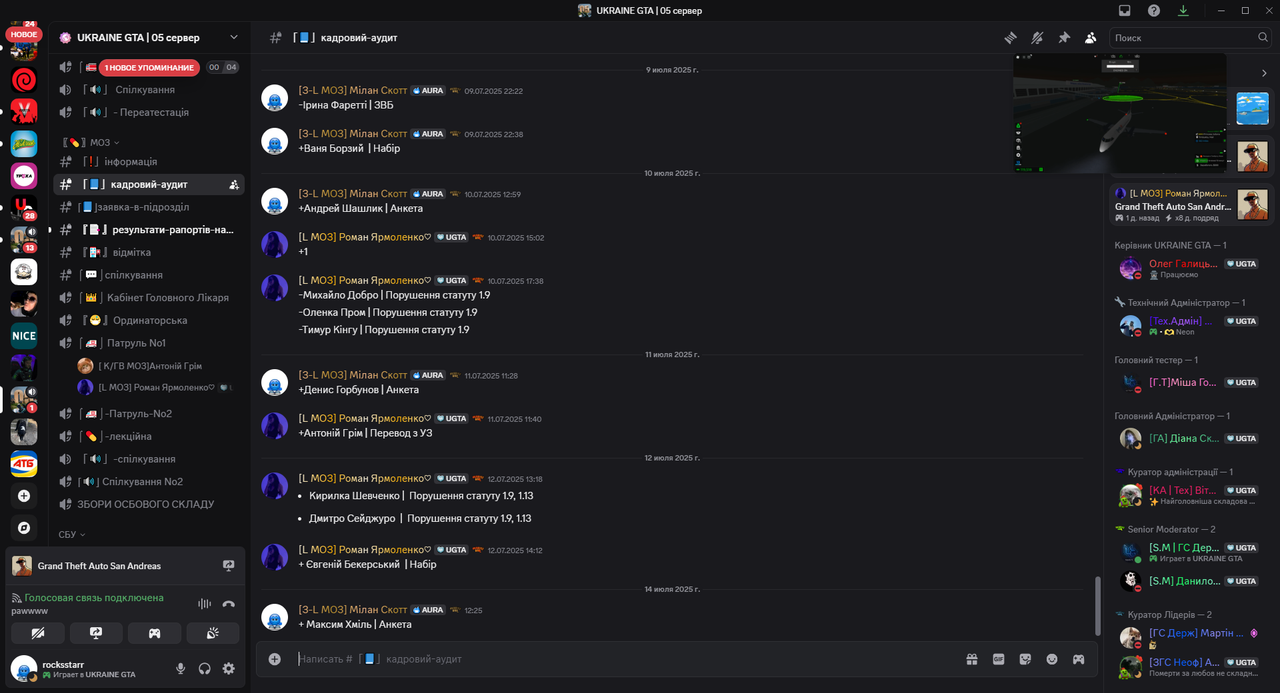Open the game stream preview thumbnail
The image size is (1280, 693).
pyautogui.click(x=1119, y=113)
